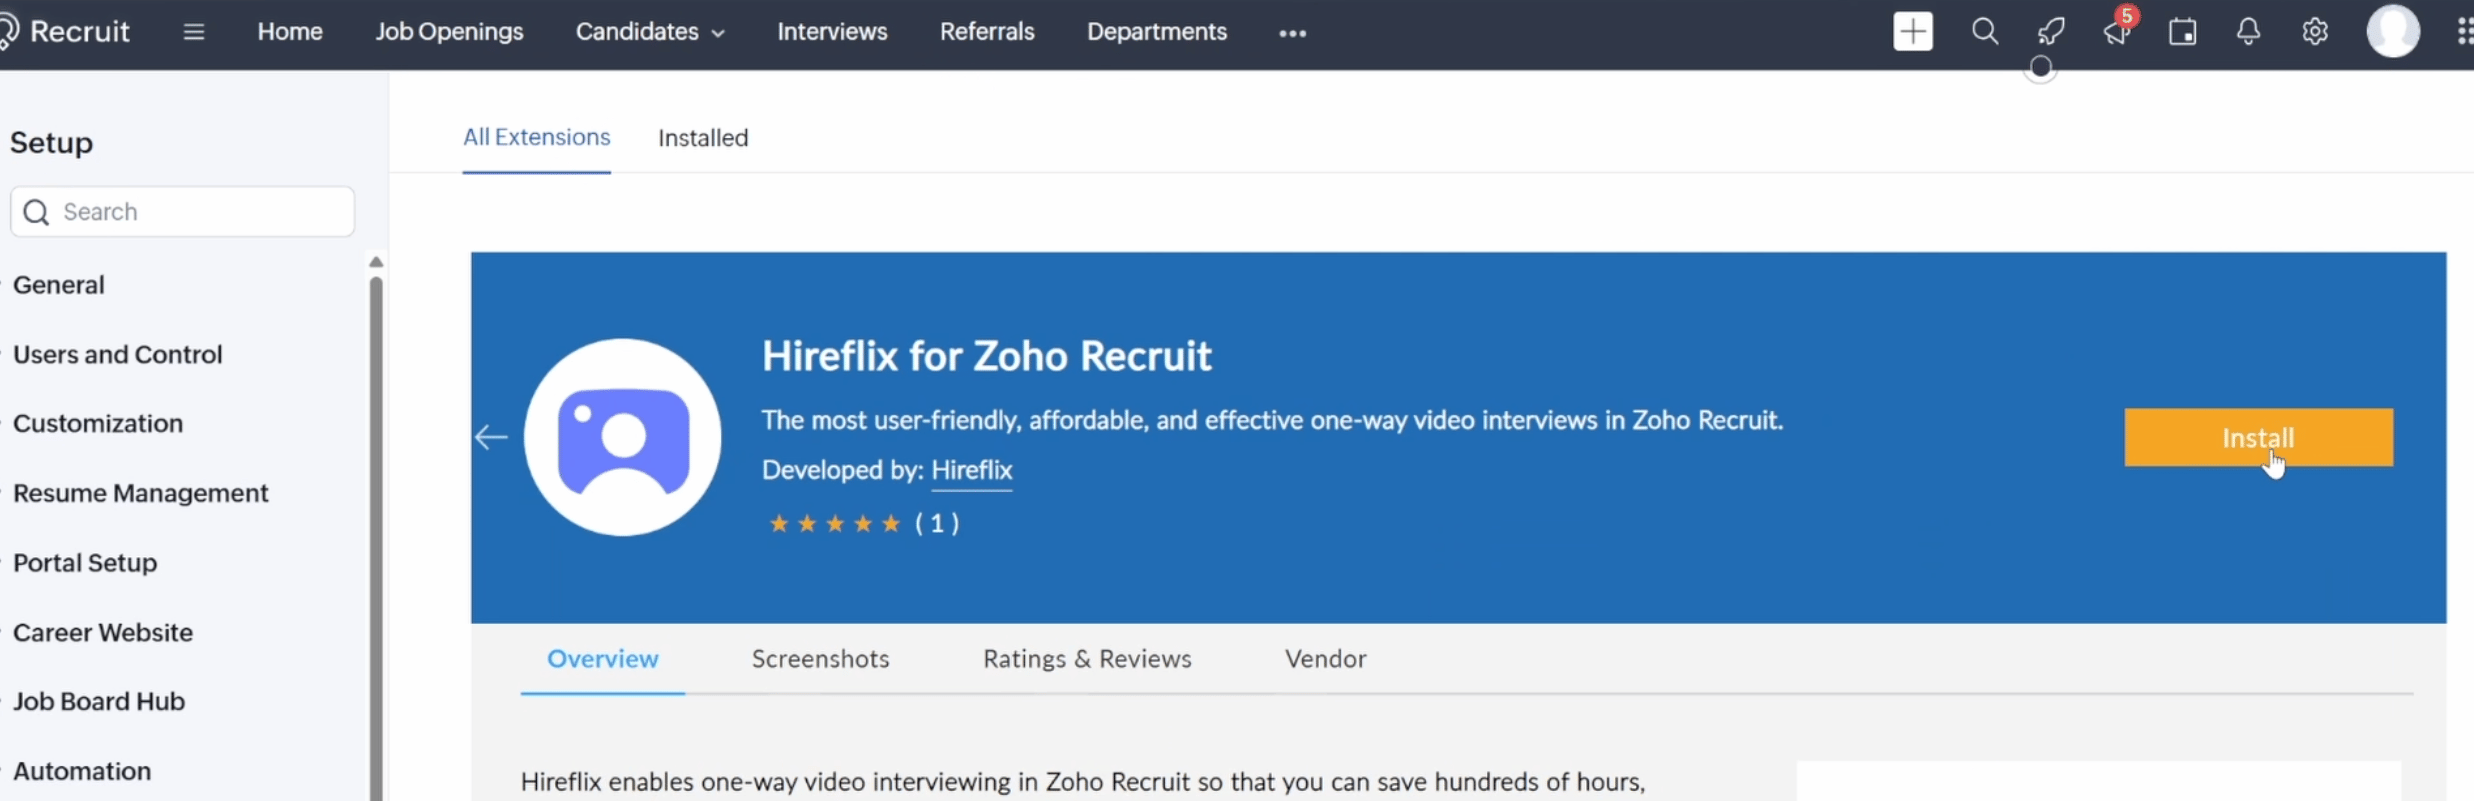Click the plus quick-create icon

(1912, 31)
